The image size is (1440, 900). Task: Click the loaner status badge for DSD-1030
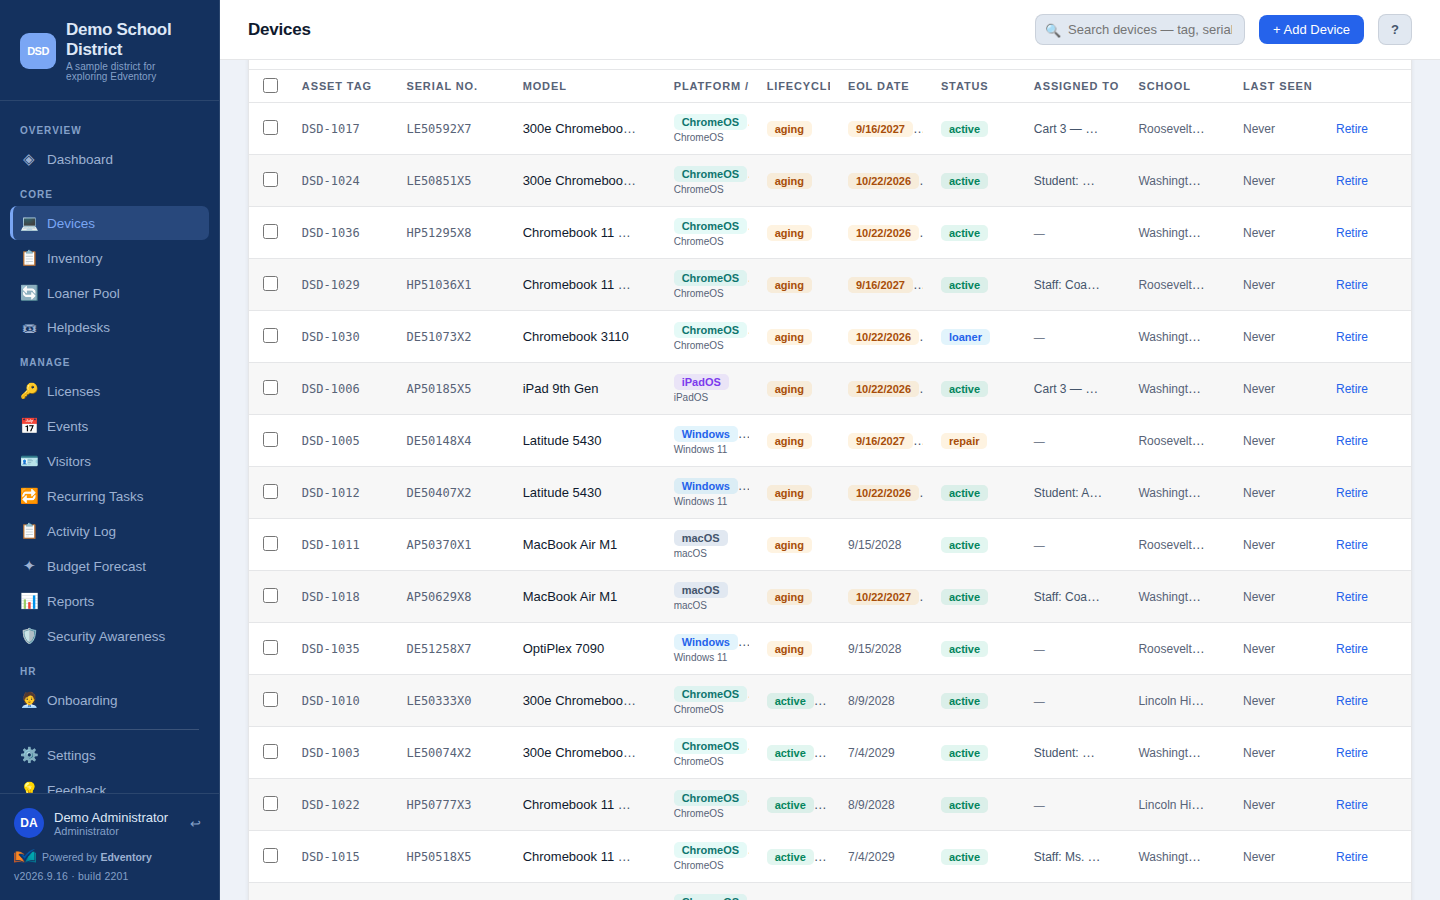tap(965, 337)
